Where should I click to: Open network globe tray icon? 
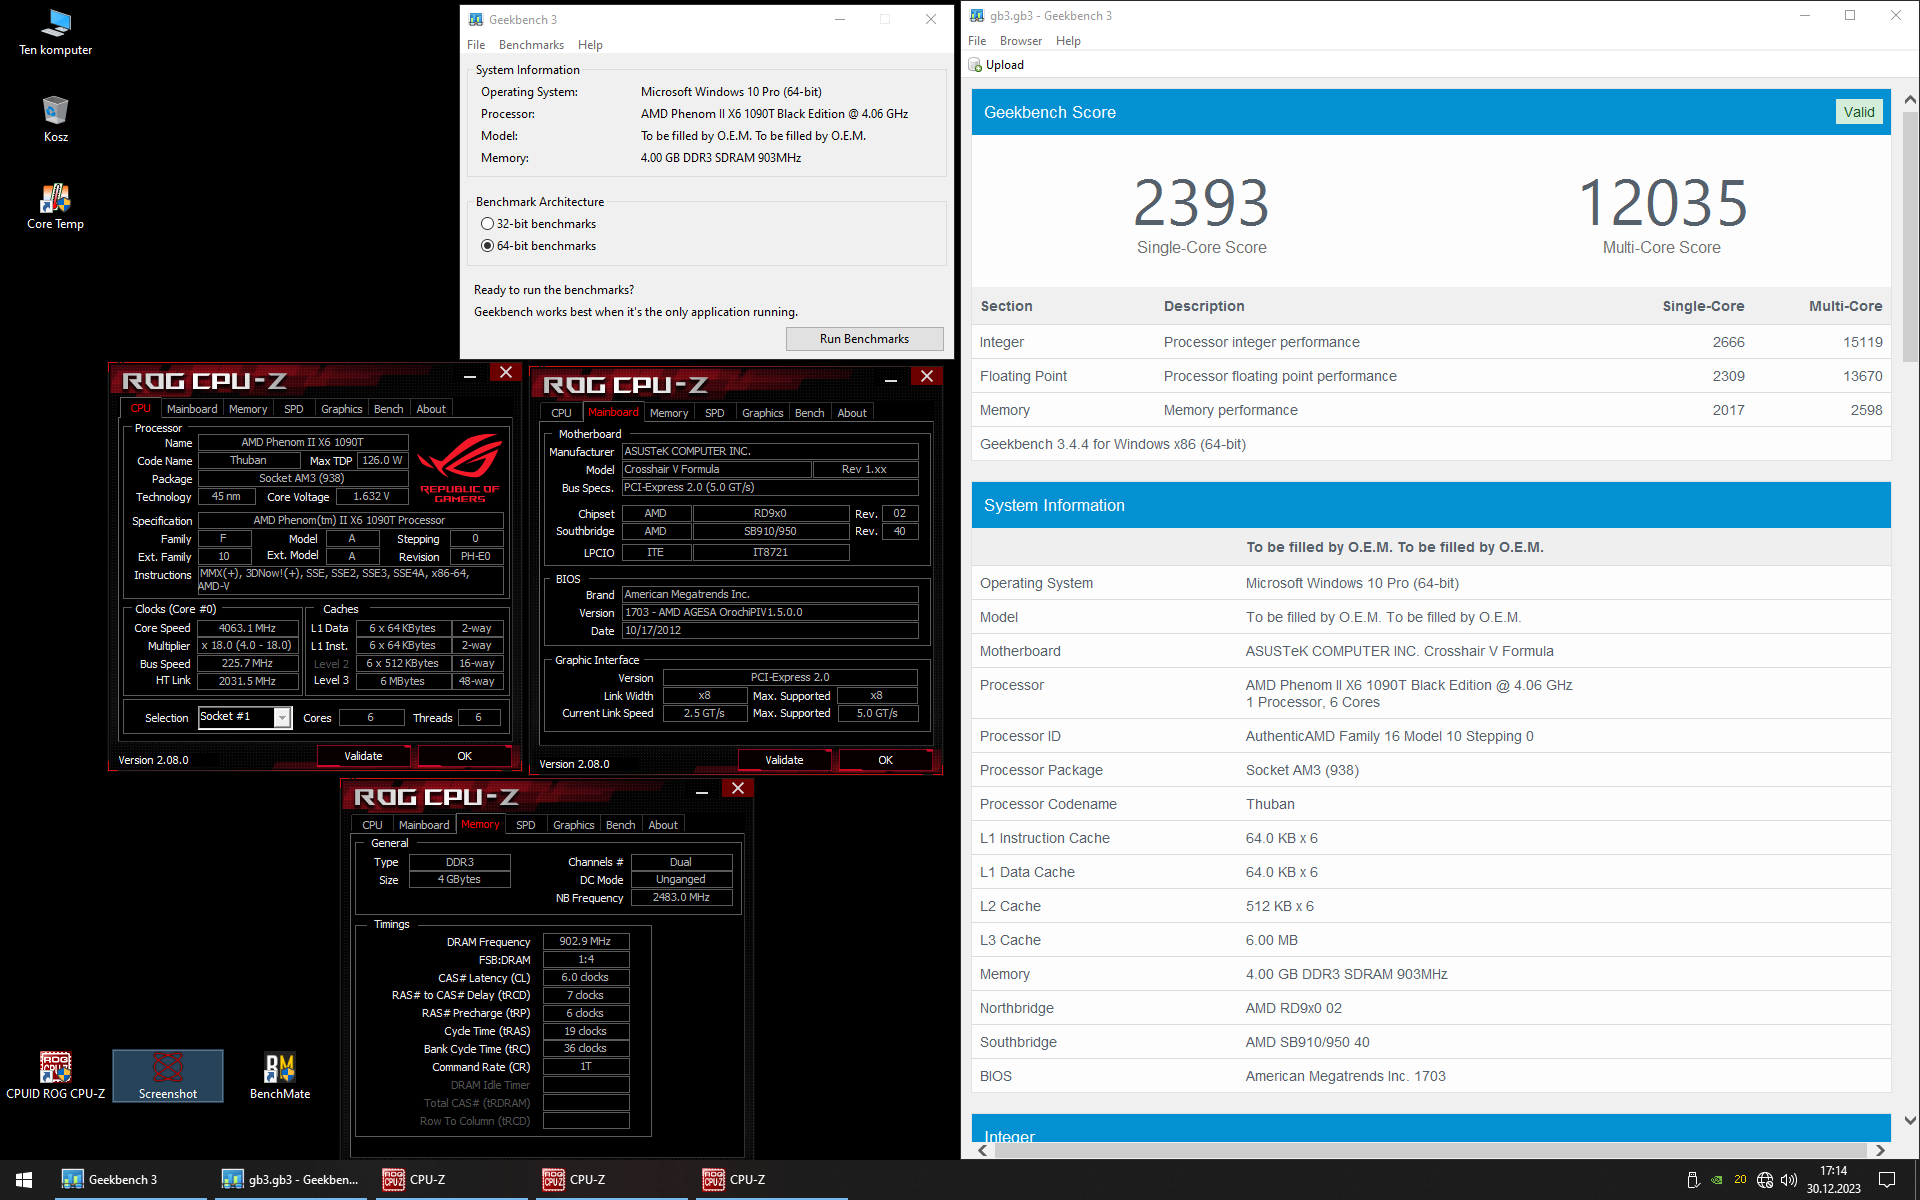1765,1180
